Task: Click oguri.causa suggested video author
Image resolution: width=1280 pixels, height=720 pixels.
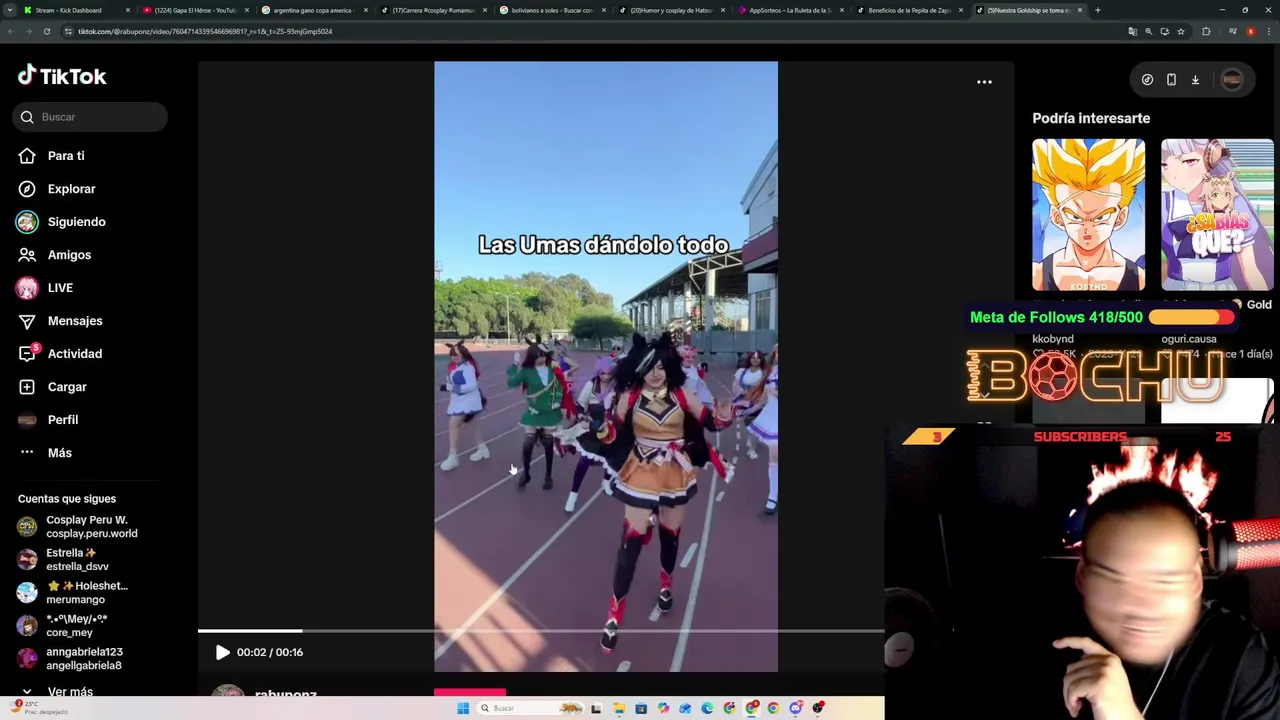Action: (x=1189, y=339)
